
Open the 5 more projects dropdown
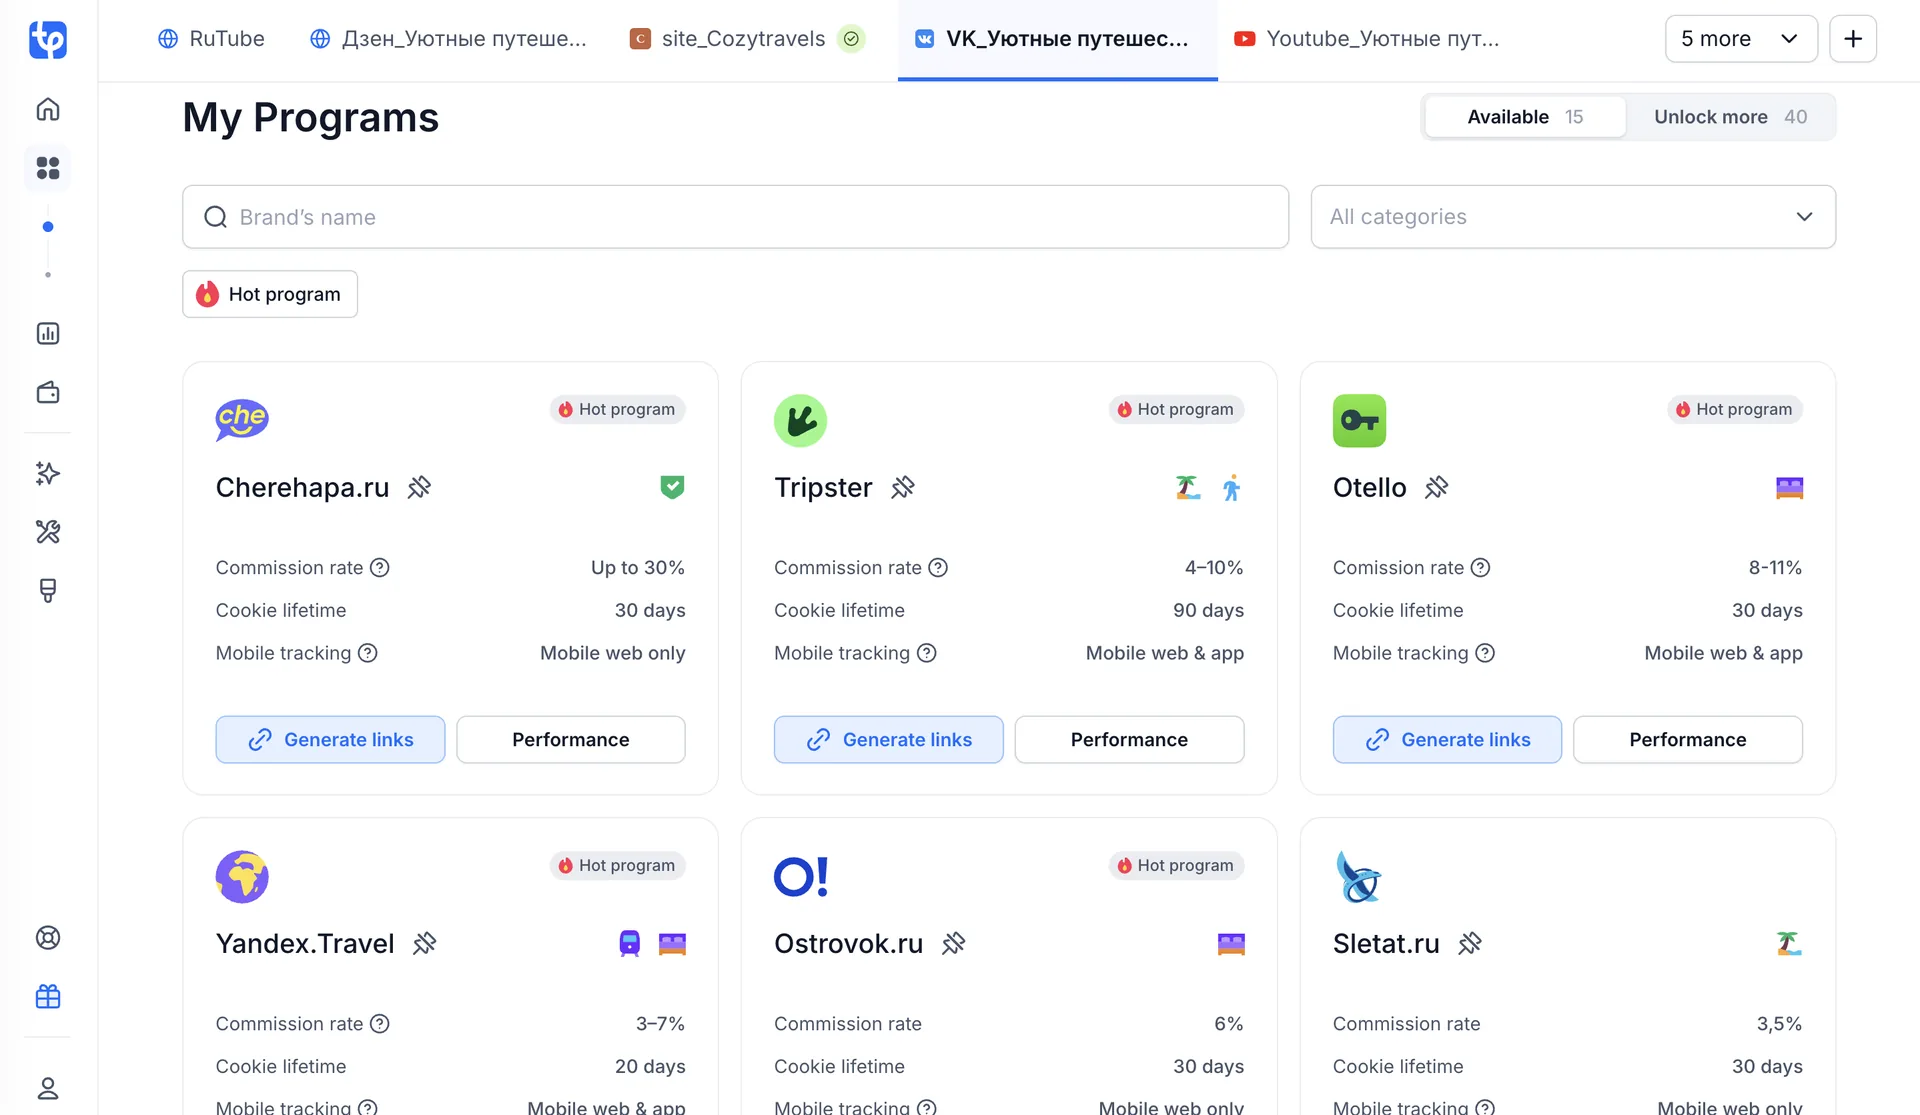point(1741,39)
